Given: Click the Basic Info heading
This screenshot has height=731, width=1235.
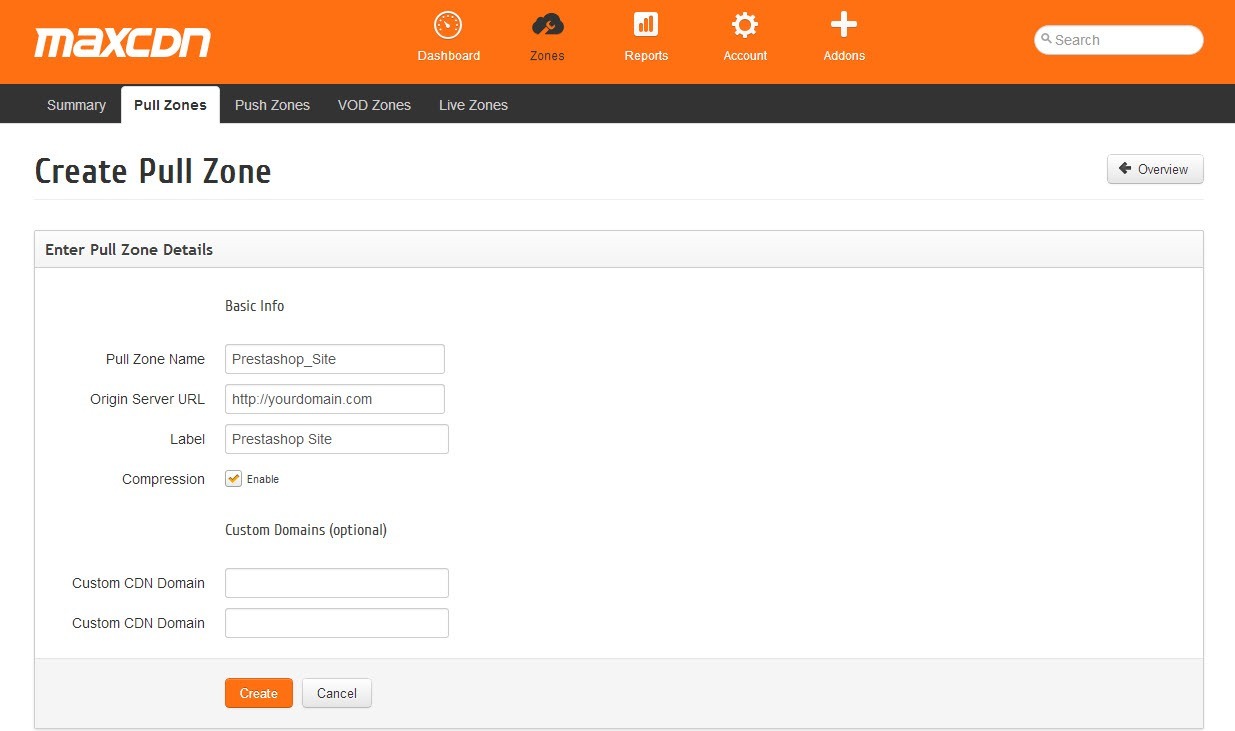Looking at the screenshot, I should point(255,306).
